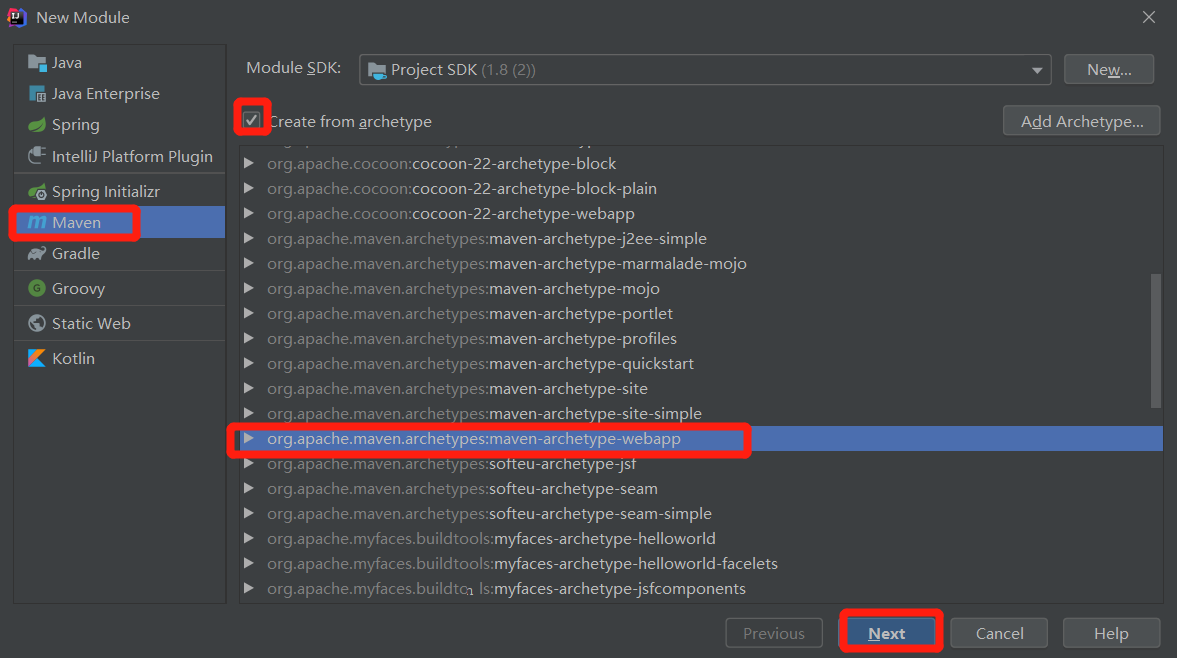Image resolution: width=1177 pixels, height=658 pixels.
Task: Select softeu-archetype-jsf row
Action: pyautogui.click(x=701, y=464)
